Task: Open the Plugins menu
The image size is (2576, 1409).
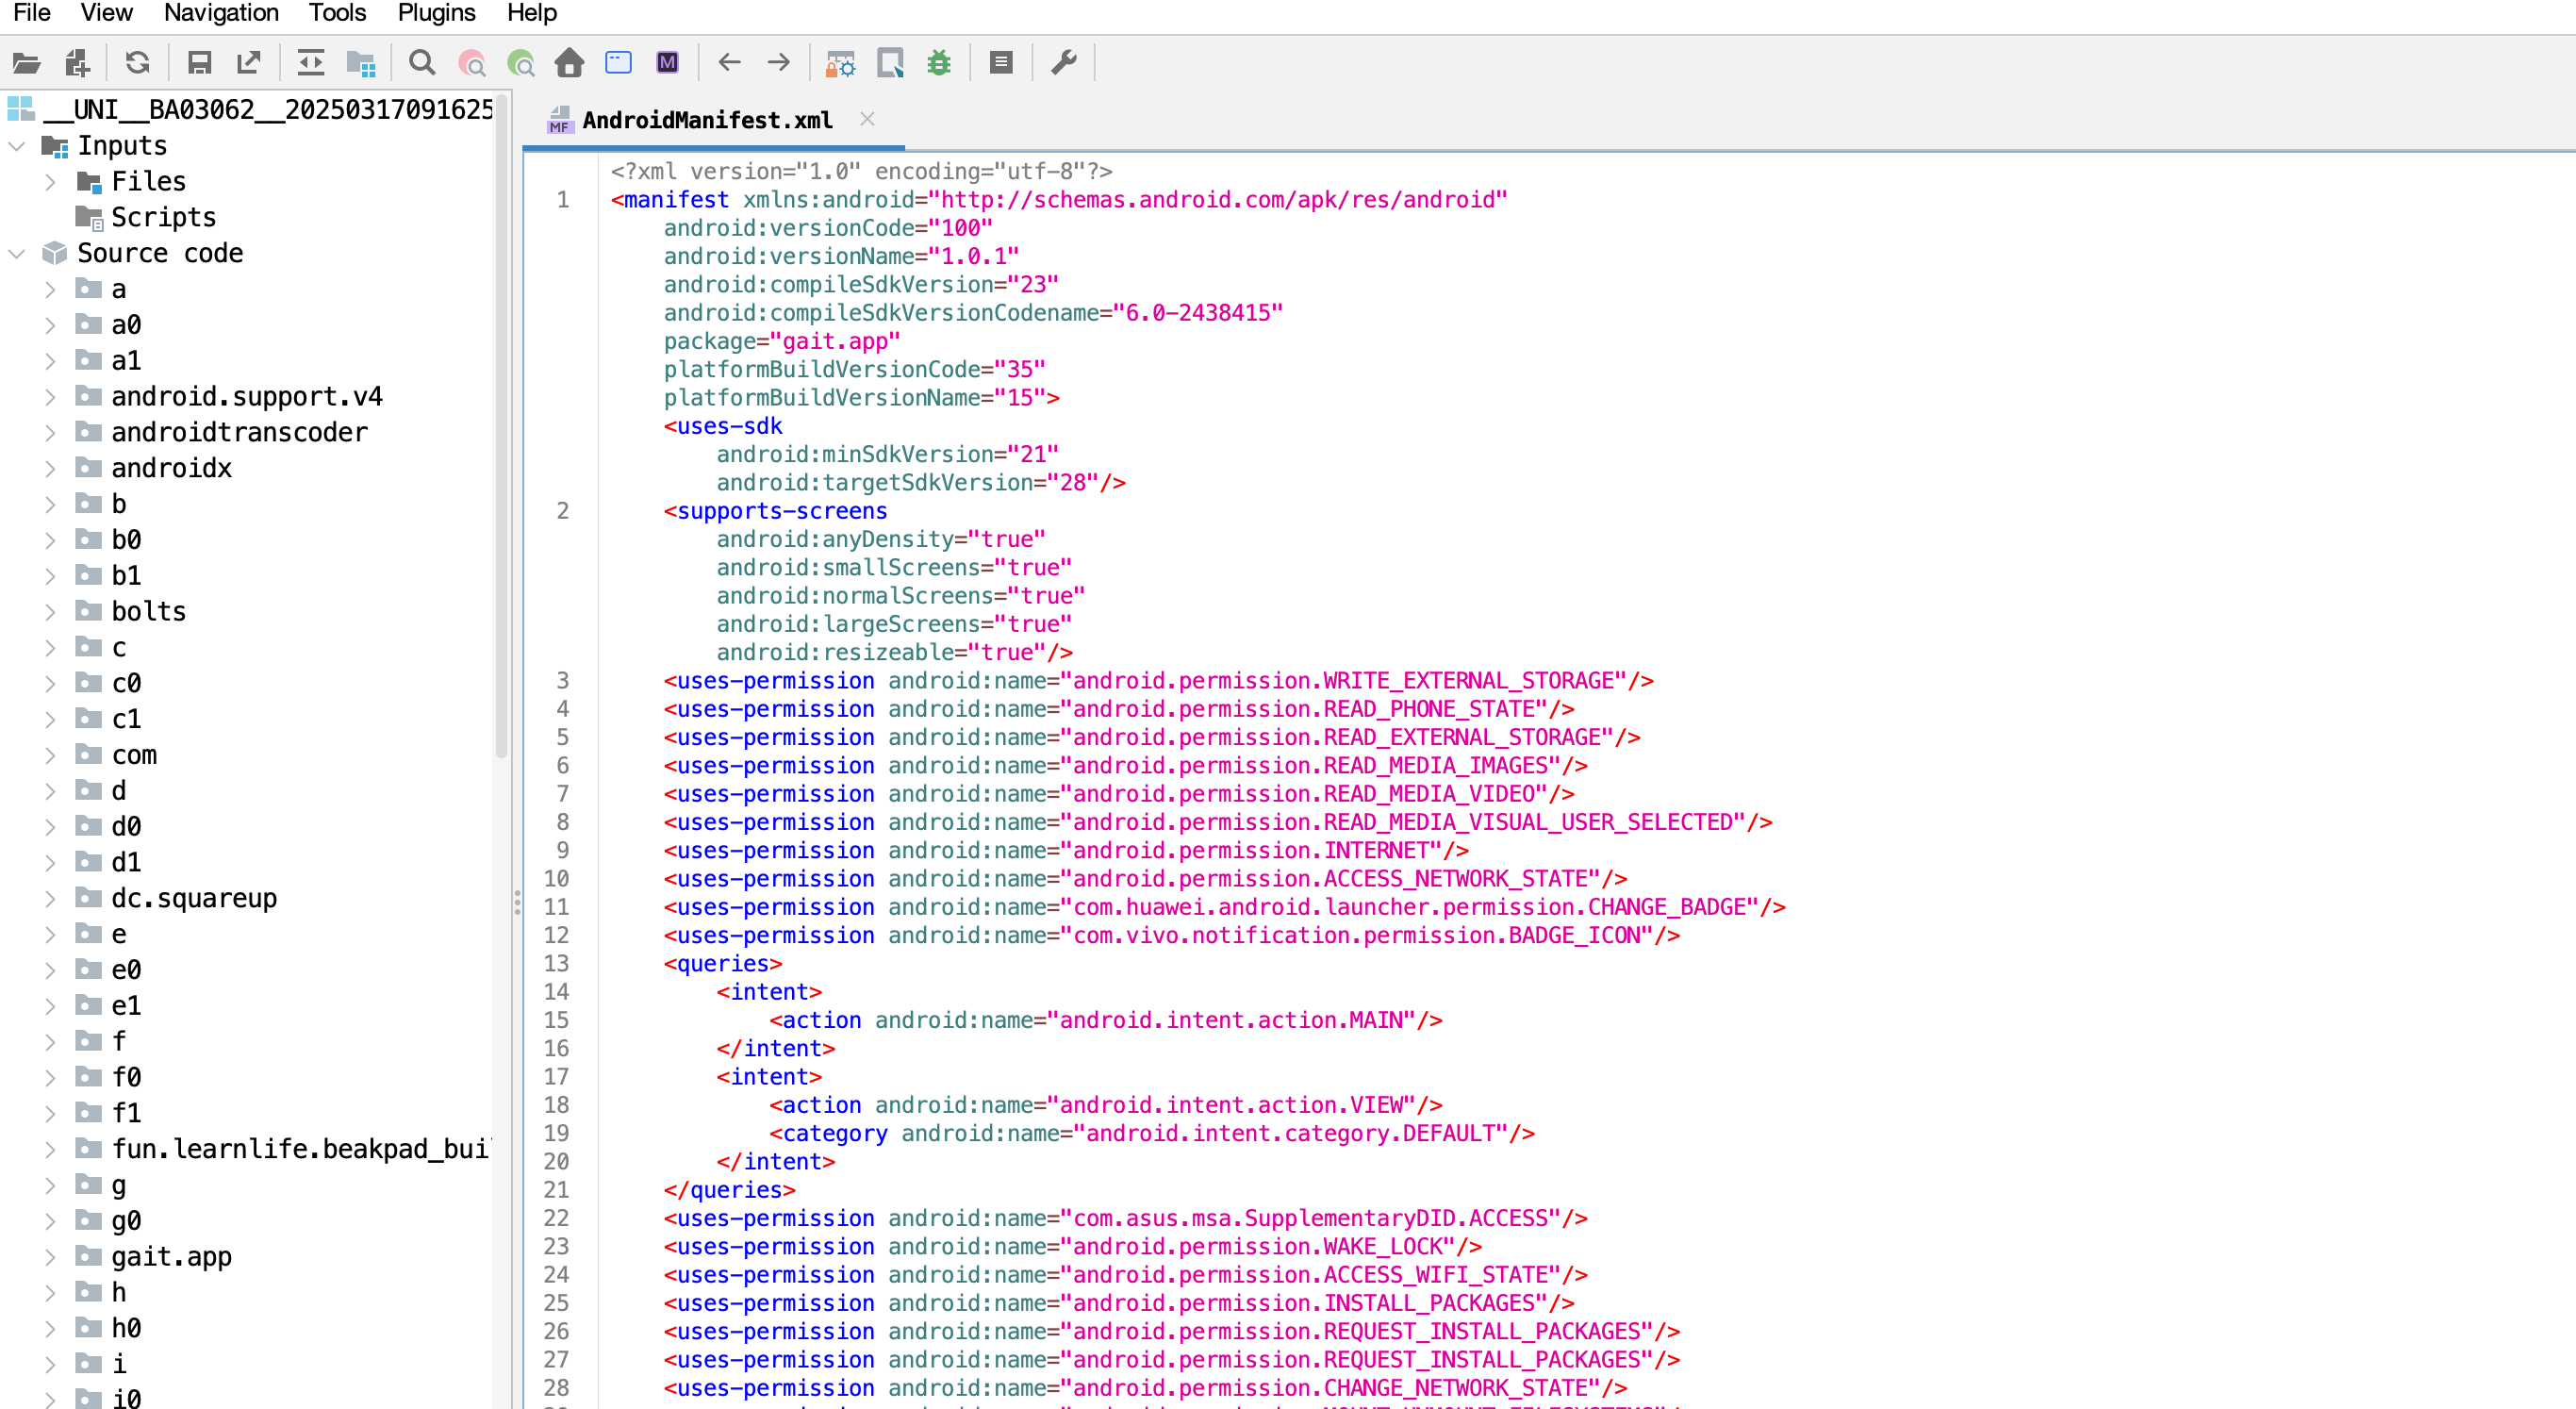Action: pyautogui.click(x=436, y=13)
